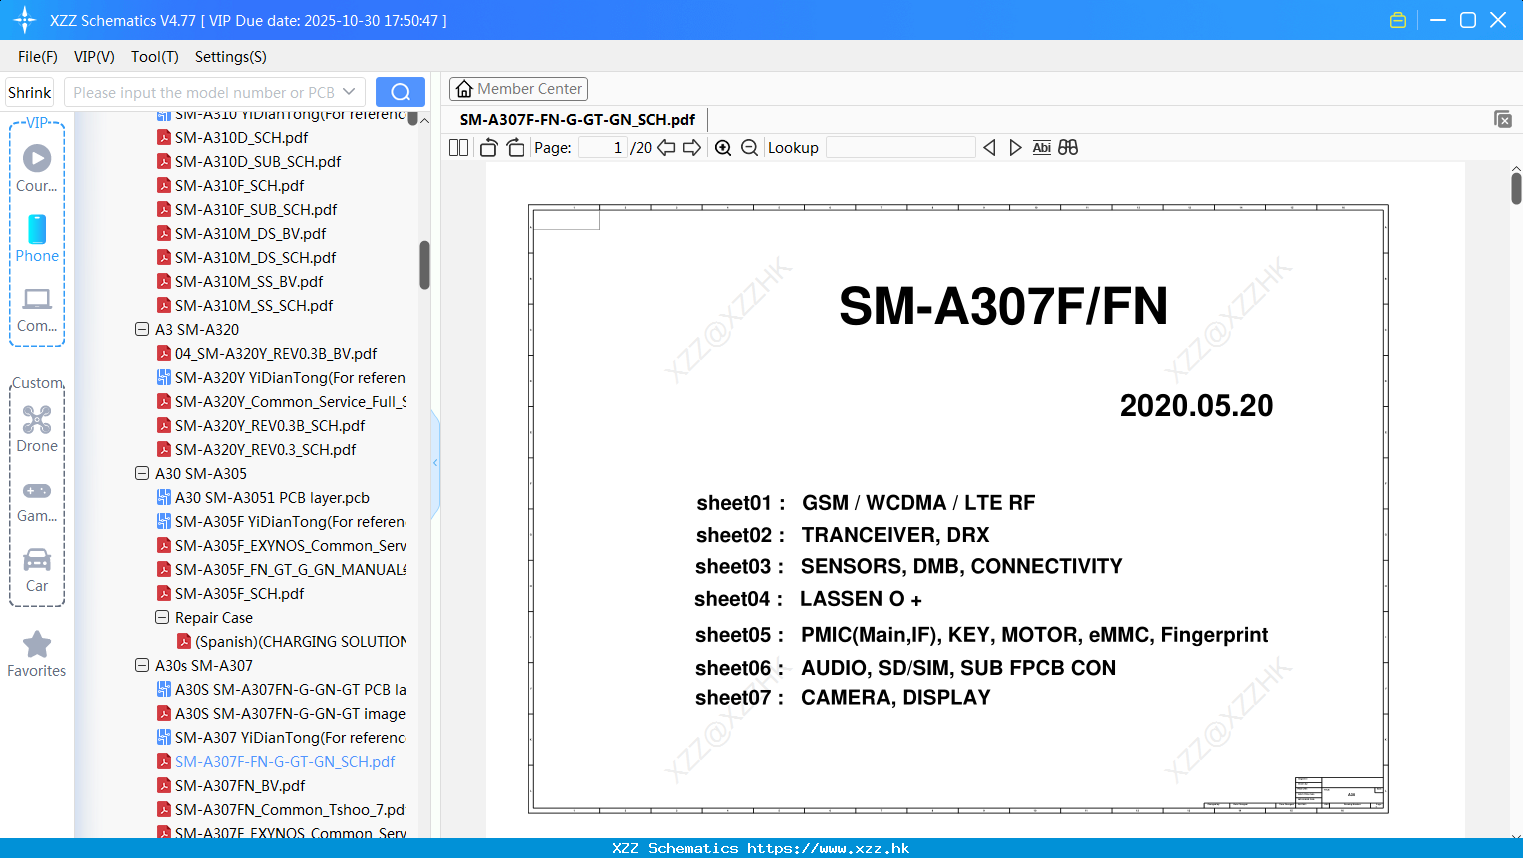
Task: Open the Settings(S) menu
Action: pos(231,57)
